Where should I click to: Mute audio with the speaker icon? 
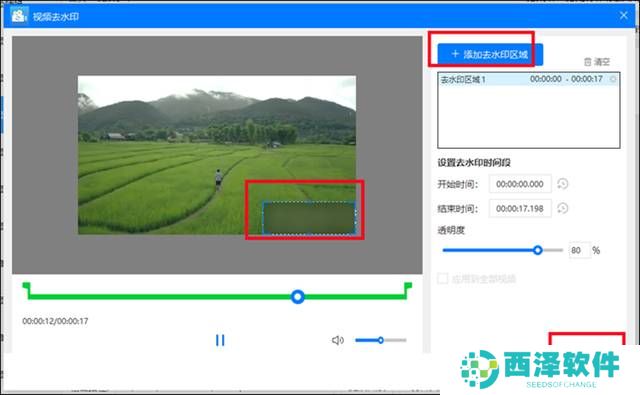337,340
